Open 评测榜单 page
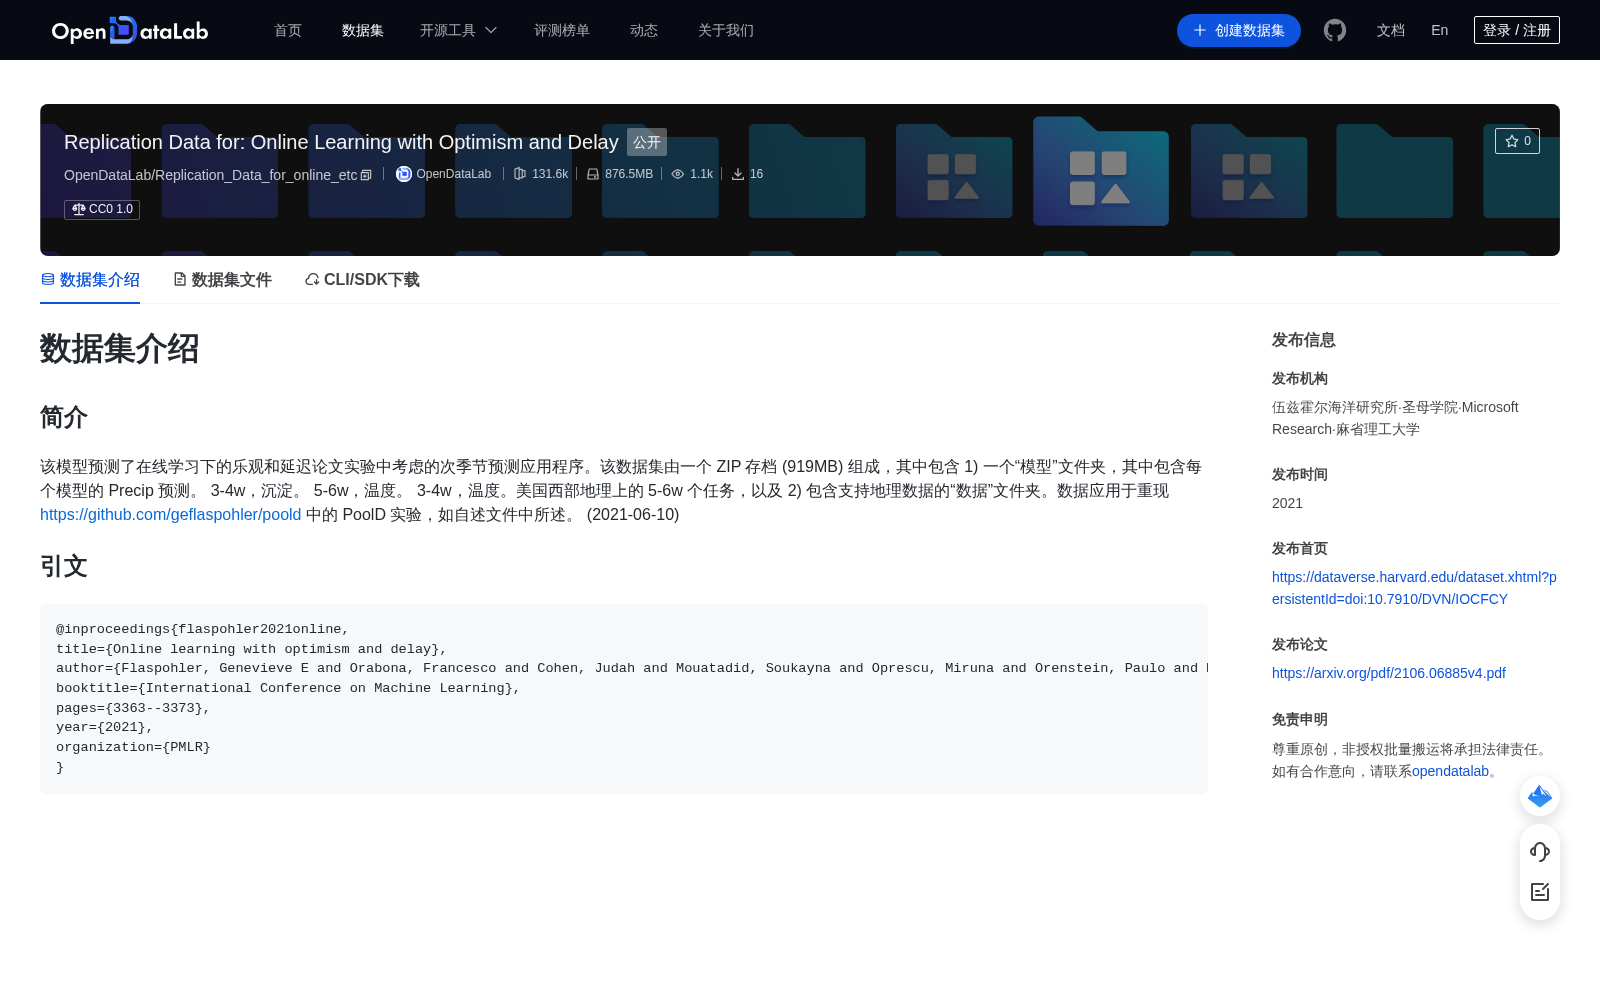The width and height of the screenshot is (1600, 1000). point(562,31)
